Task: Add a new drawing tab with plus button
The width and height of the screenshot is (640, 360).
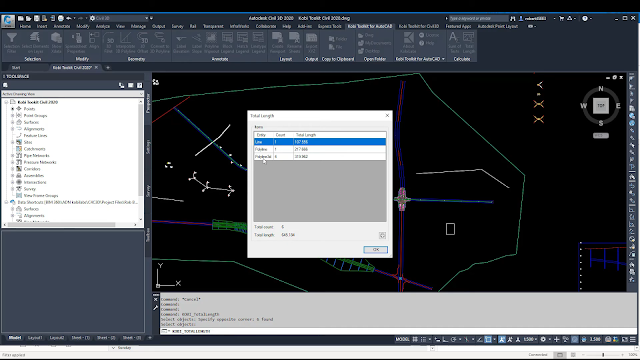Action: click(108, 68)
